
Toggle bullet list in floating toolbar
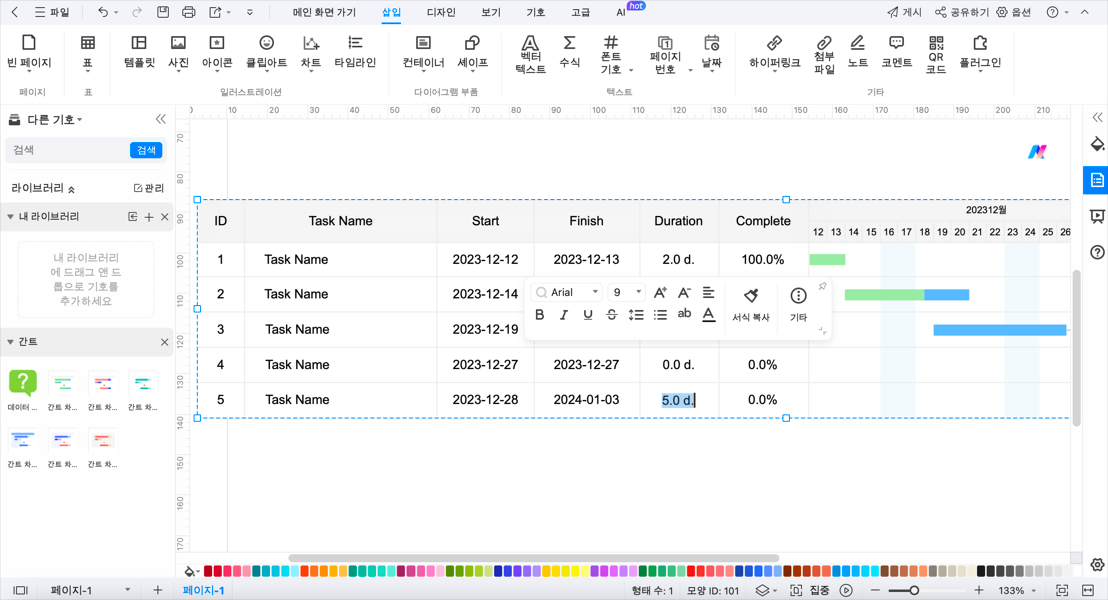pyautogui.click(x=660, y=315)
